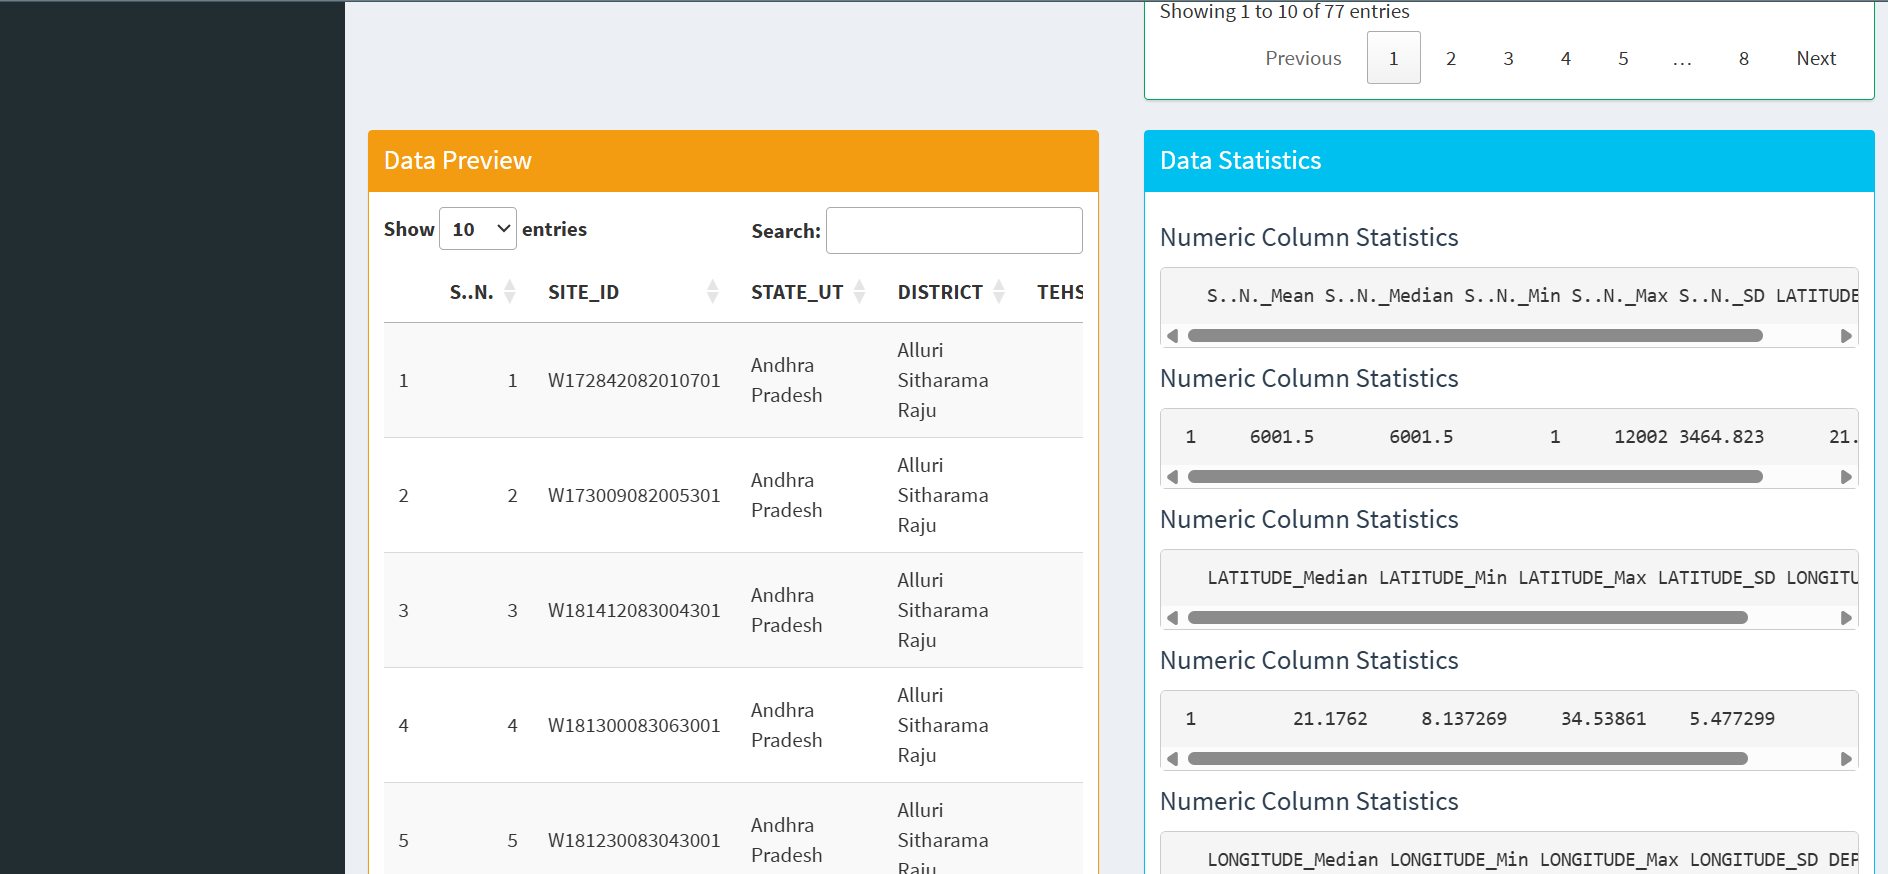This screenshot has height=874, width=1888.
Task: Click the S..N. column header label
Action: coord(471,292)
